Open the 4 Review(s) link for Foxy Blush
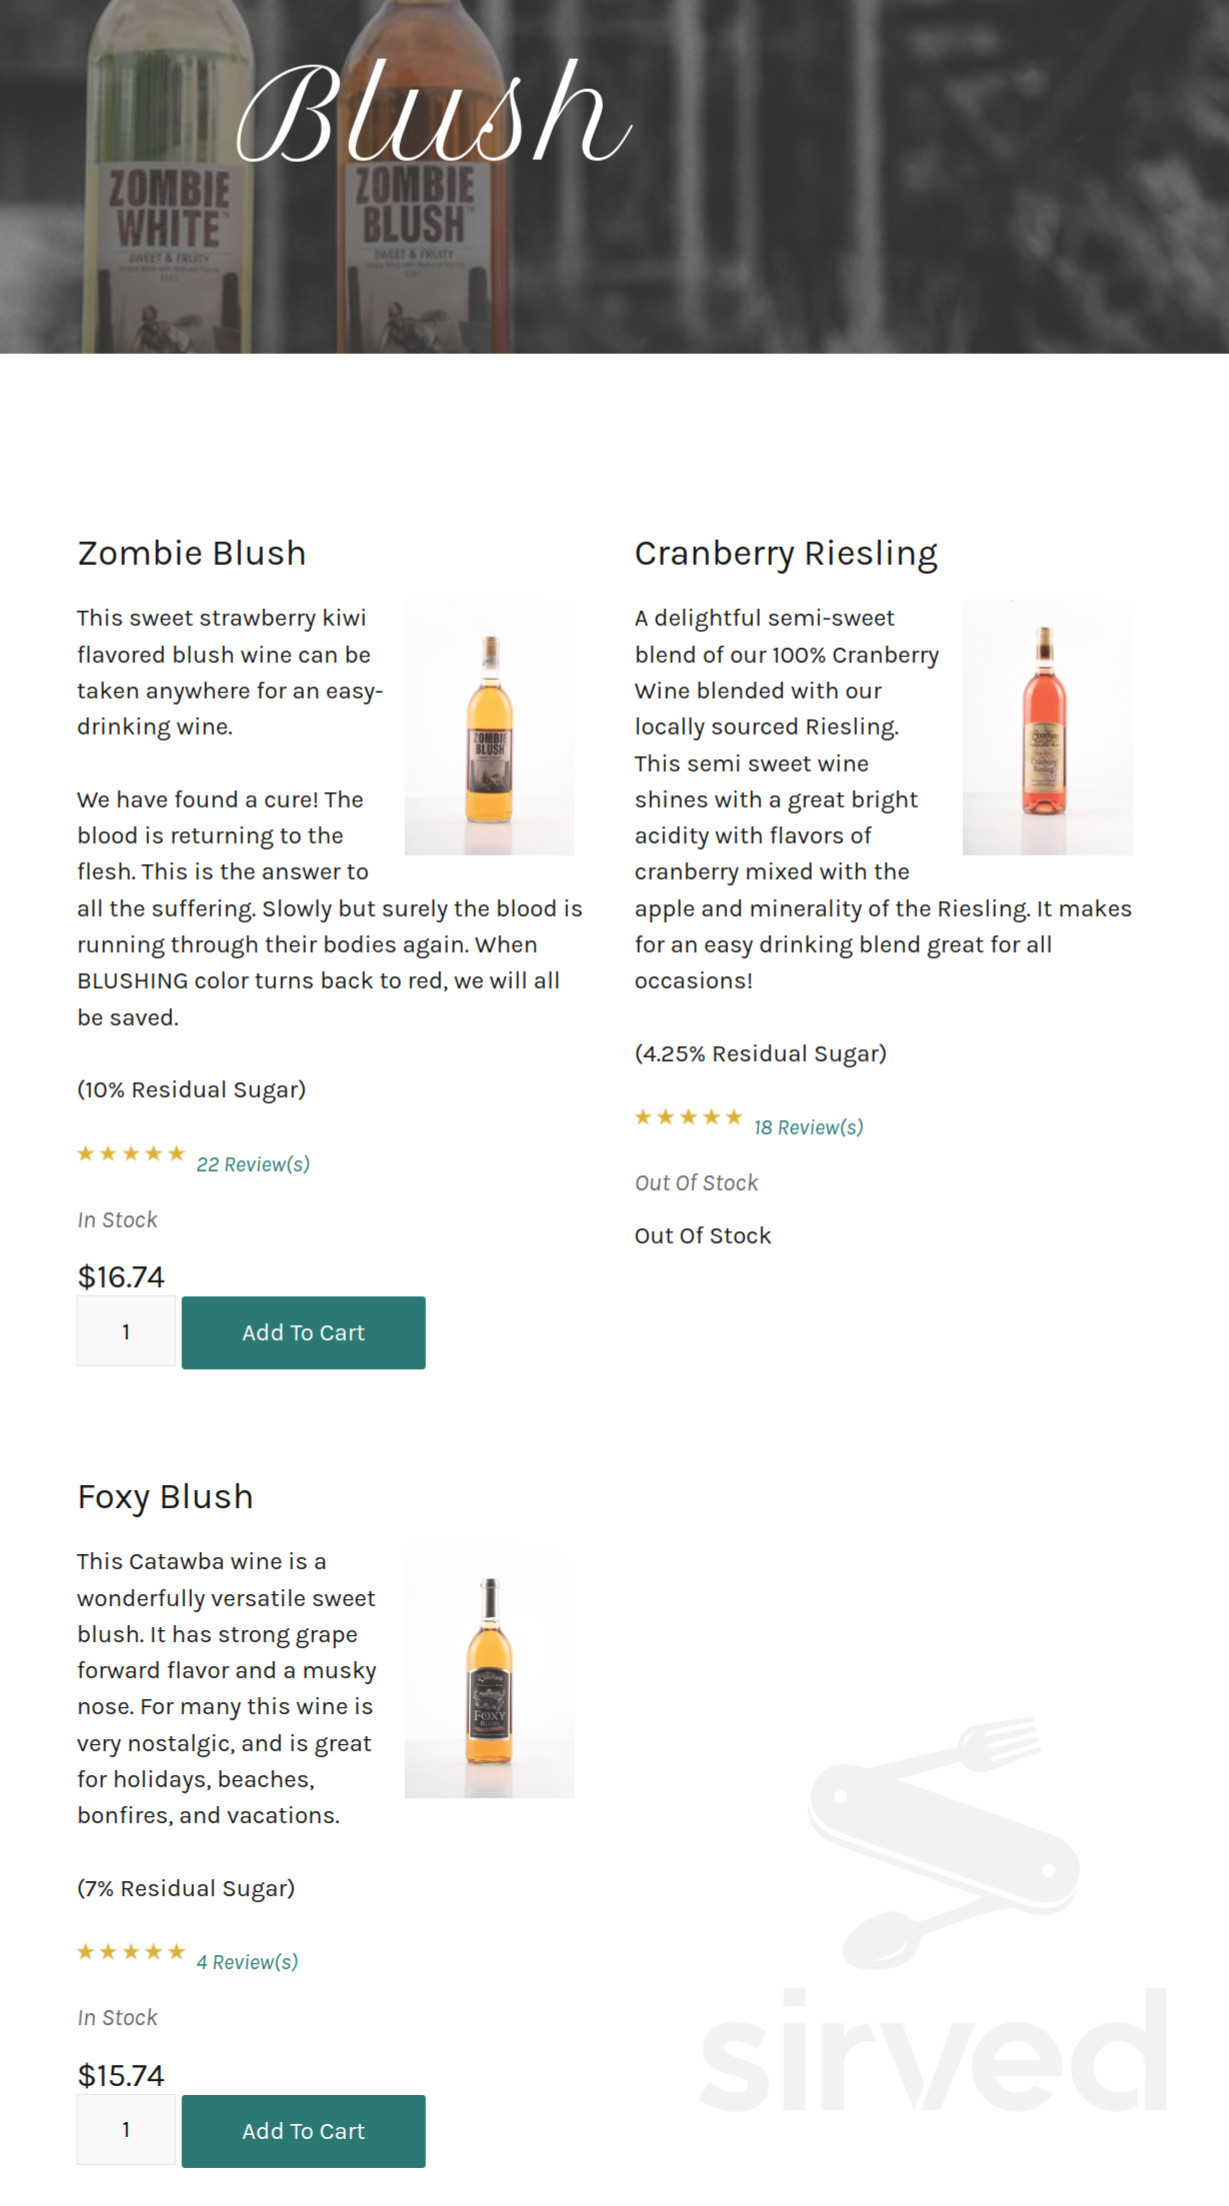 click(248, 1961)
